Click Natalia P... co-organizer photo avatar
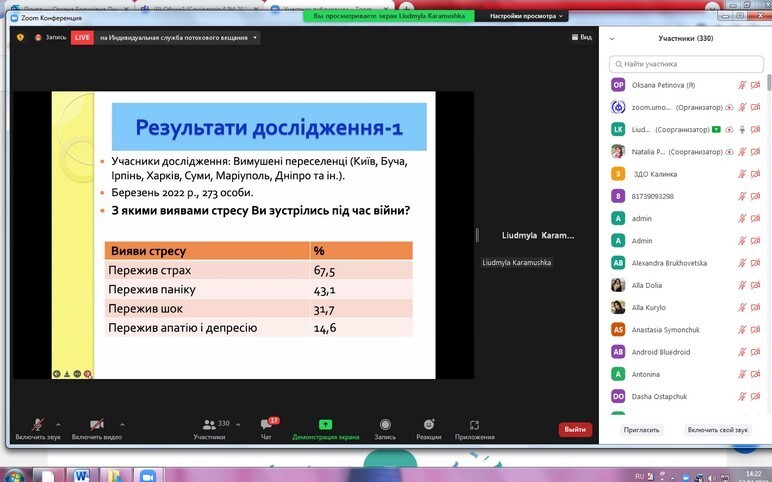This screenshot has height=482, width=772. click(x=618, y=152)
